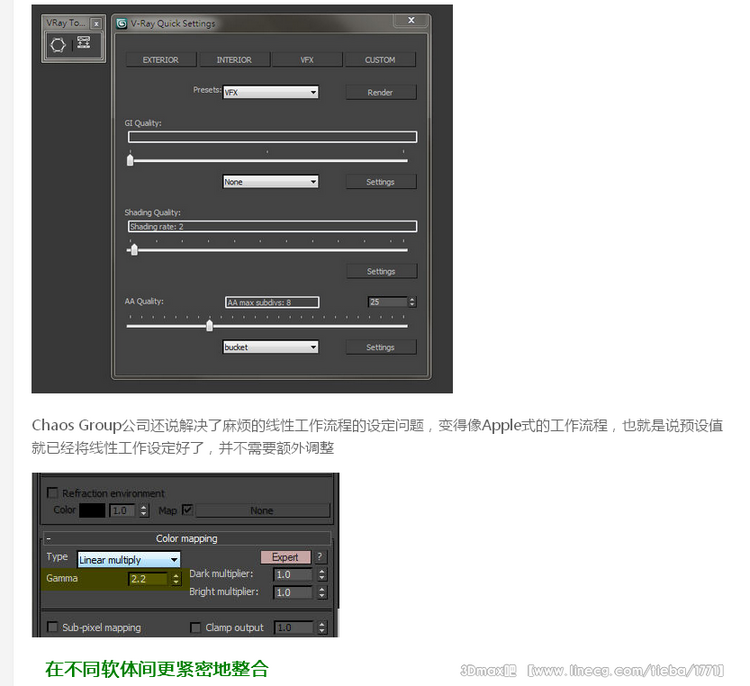
Task: Click the GI Quality progress bar
Action: click(x=273, y=137)
